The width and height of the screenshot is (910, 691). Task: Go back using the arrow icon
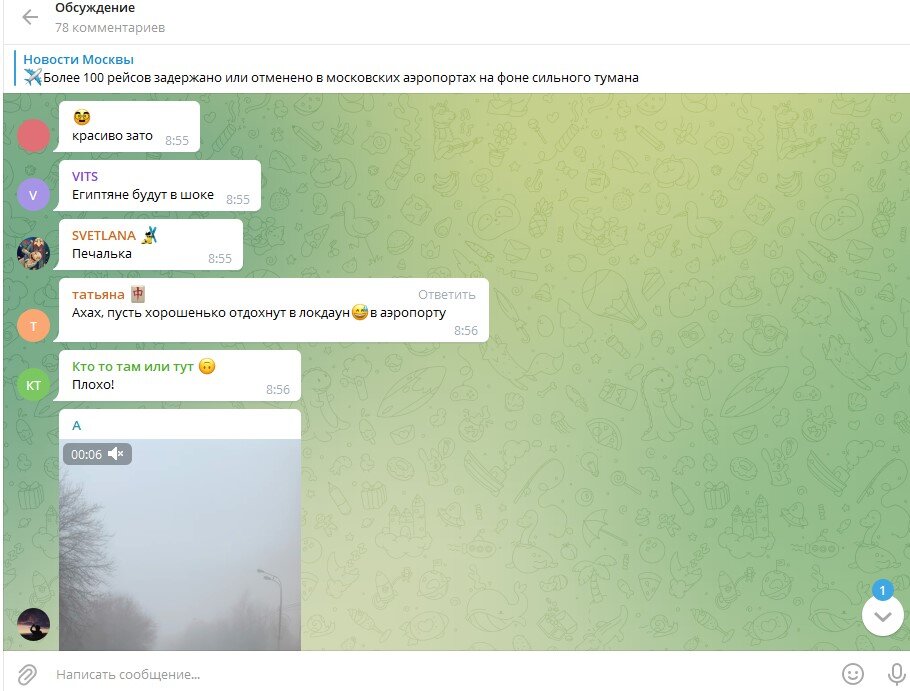click(30, 17)
